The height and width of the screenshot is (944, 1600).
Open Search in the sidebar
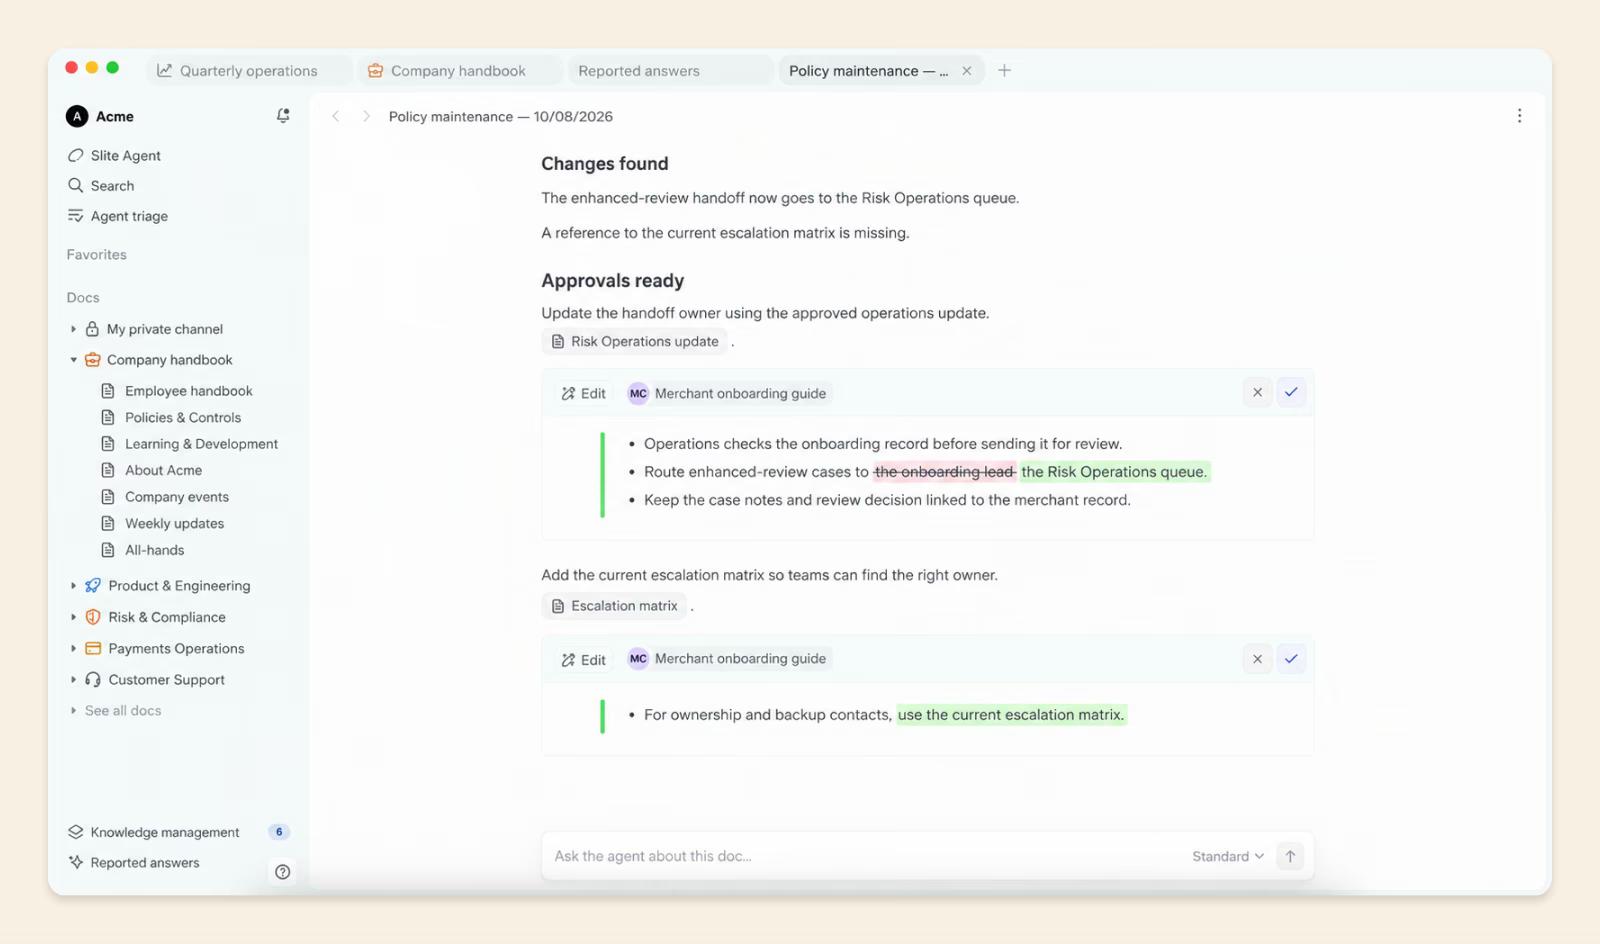point(101,185)
